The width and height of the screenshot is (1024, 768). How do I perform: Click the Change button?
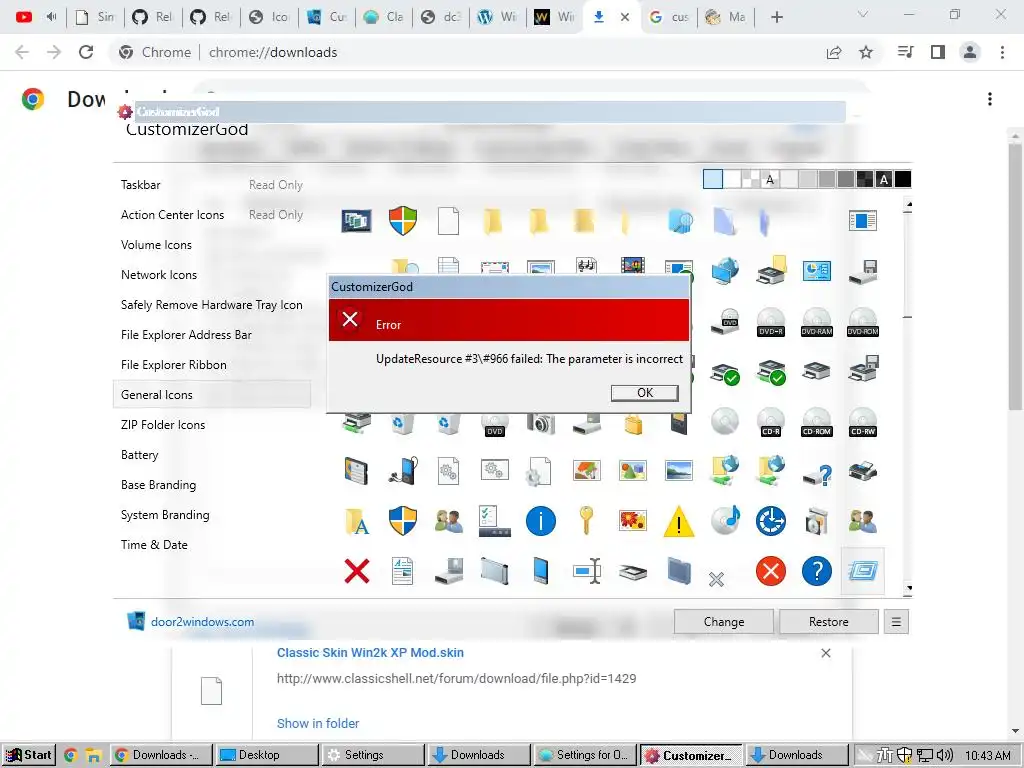point(724,622)
